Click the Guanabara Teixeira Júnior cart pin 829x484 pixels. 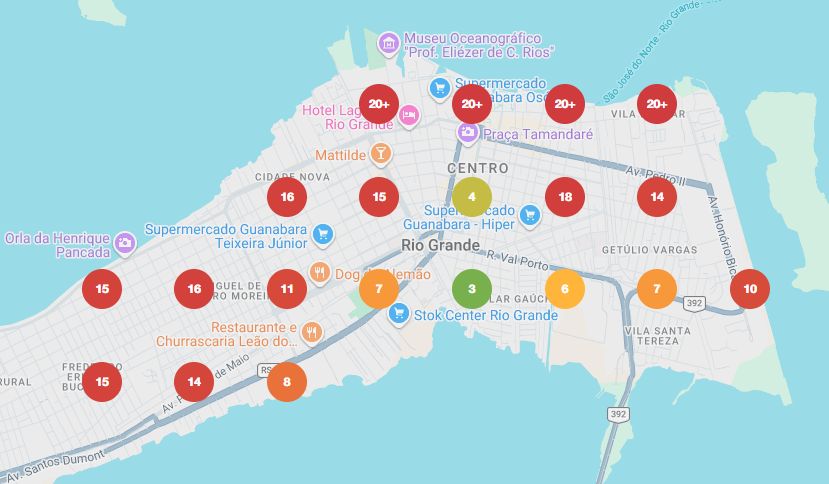tap(323, 235)
